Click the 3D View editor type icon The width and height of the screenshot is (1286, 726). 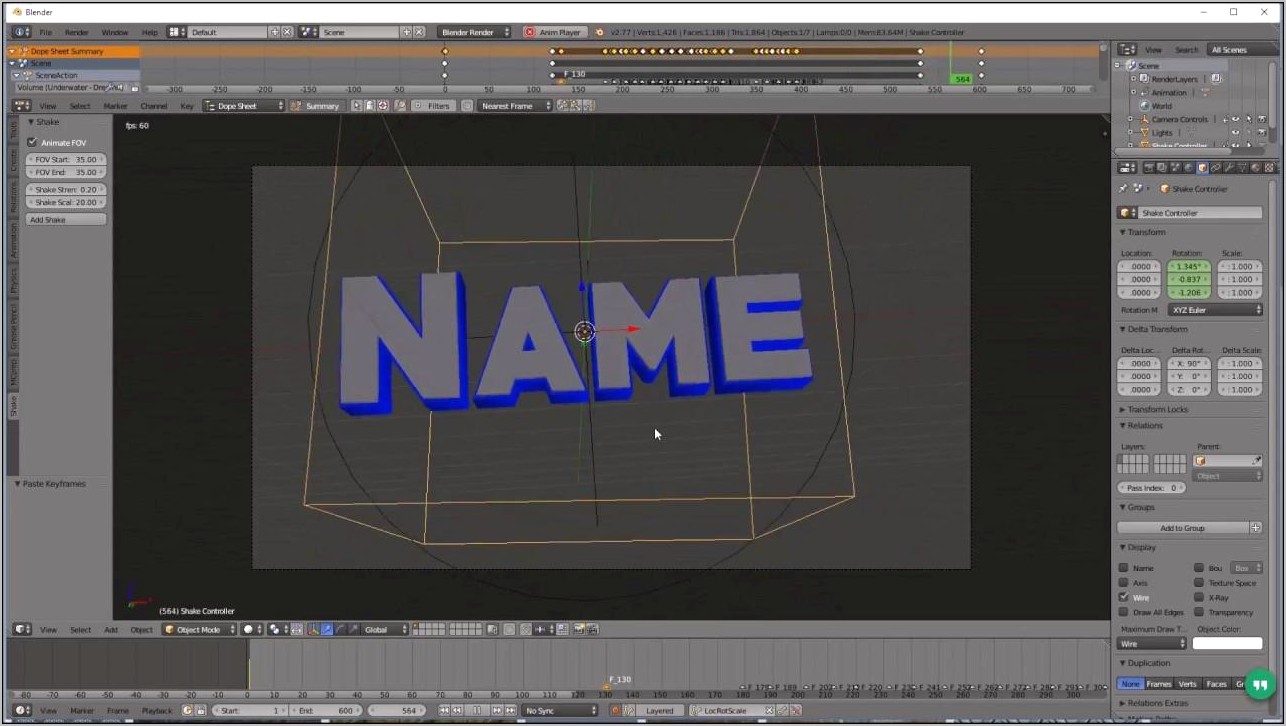pyautogui.click(x=20, y=629)
